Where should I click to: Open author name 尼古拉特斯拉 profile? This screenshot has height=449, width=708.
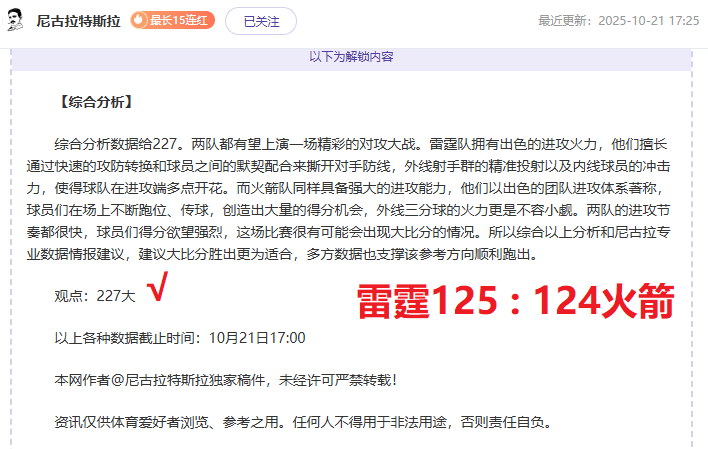(79, 21)
